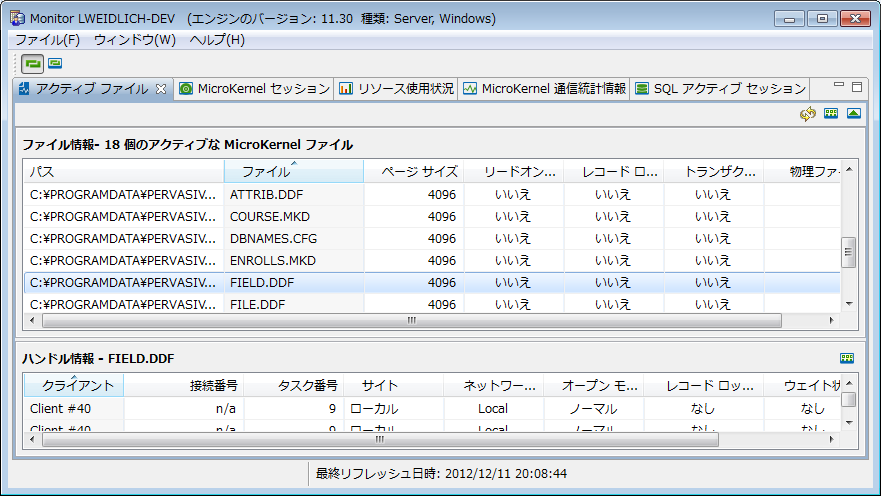Click file list vertical scrollbar down arrow
The height and width of the screenshot is (496, 881).
(849, 302)
